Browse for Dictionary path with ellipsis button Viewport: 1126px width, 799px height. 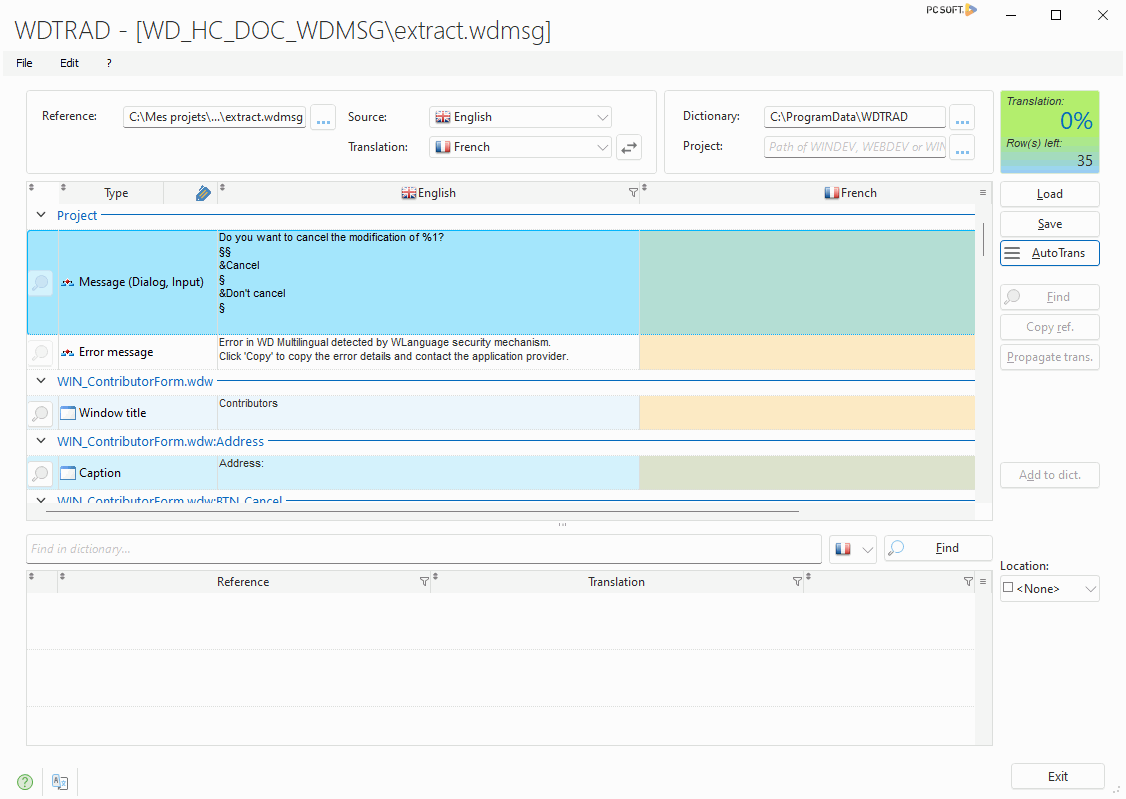[962, 117]
